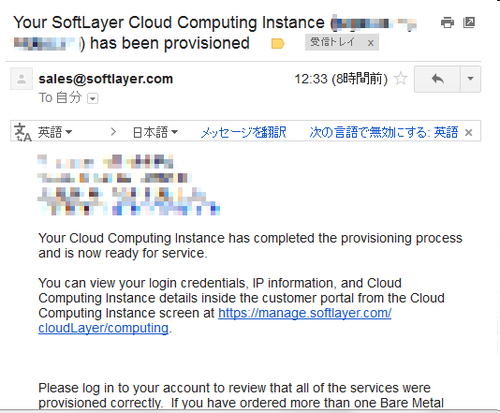Open source language 英語 dropdown
Image resolution: width=500 pixels, height=413 pixels.
point(55,132)
